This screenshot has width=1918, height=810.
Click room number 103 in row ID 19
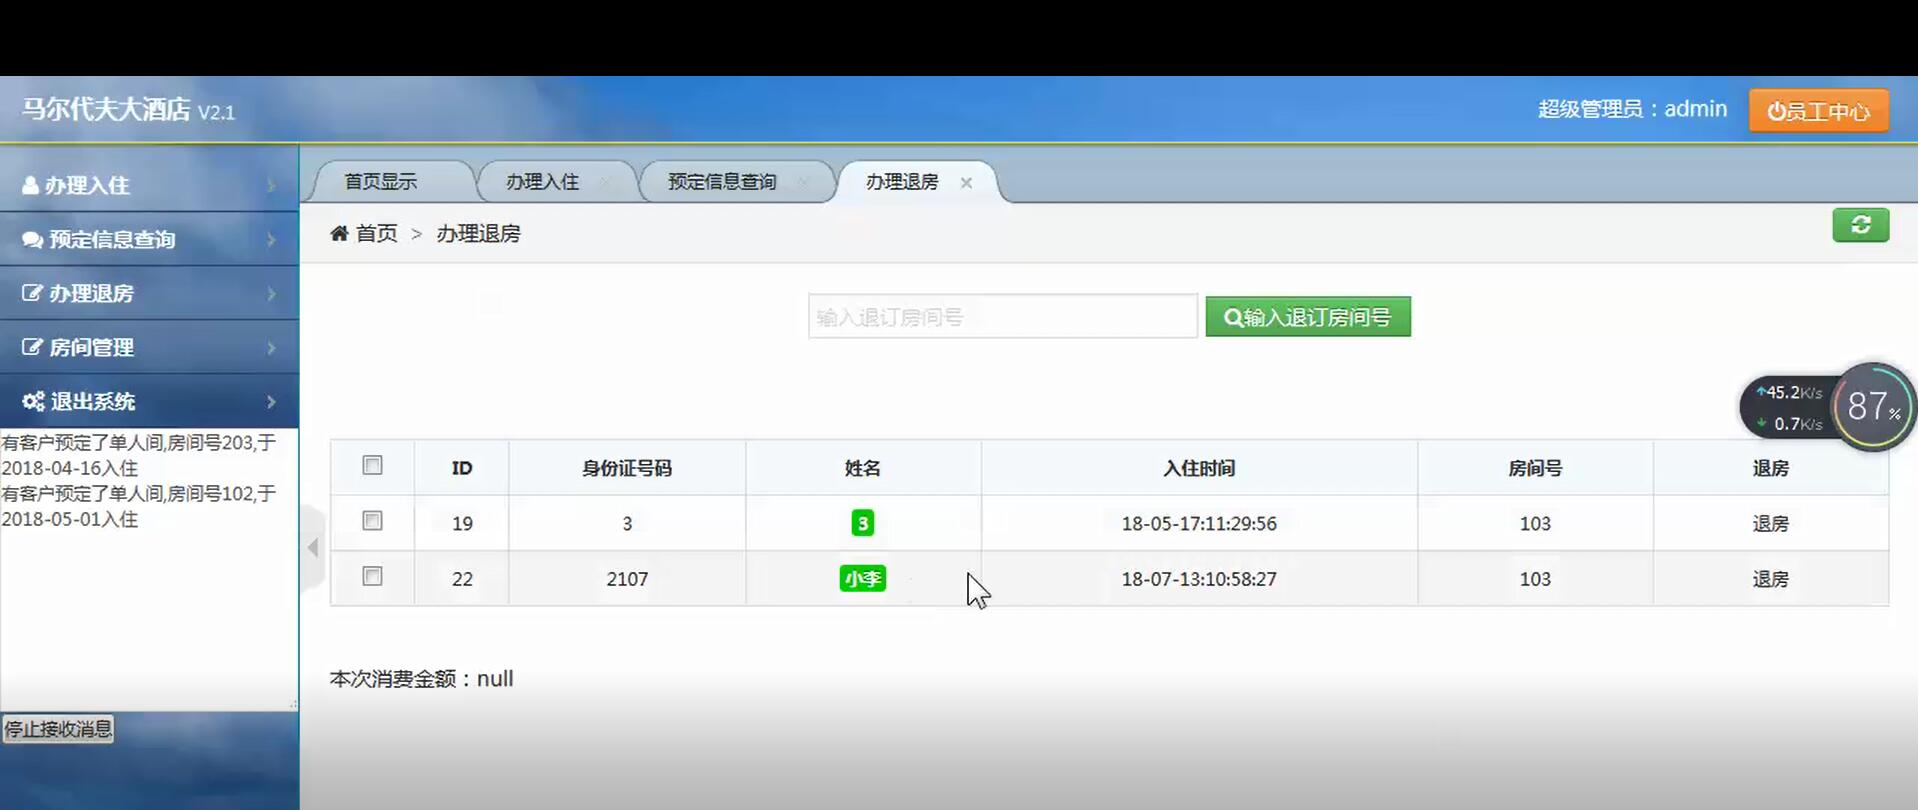point(1535,523)
